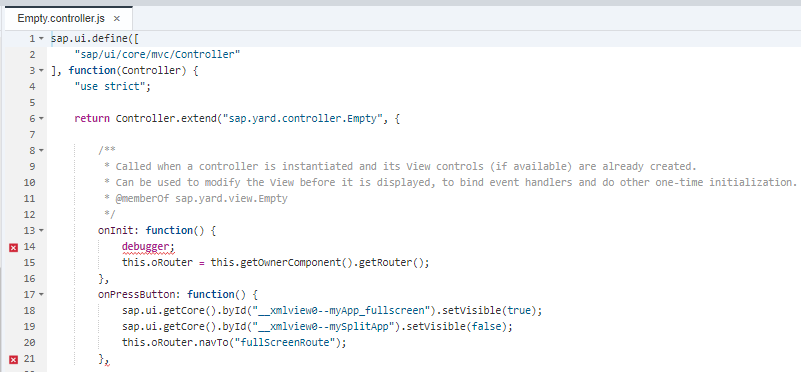Viewport: 801px width, 372px height.
Task: Click the onPressButton function name
Action: [x=136, y=294]
